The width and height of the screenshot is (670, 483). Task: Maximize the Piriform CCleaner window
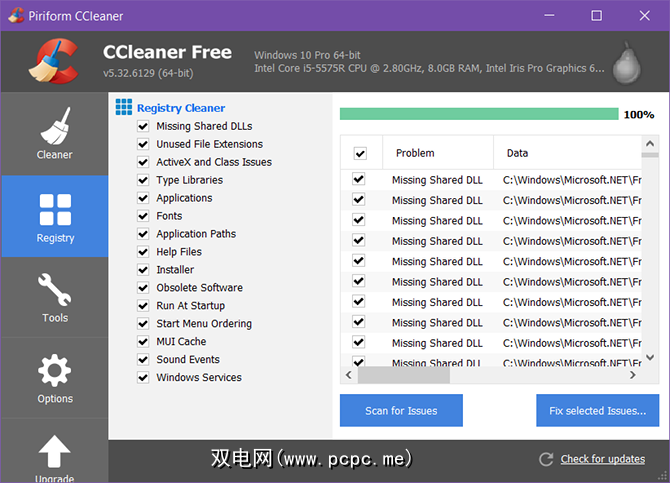coord(597,15)
